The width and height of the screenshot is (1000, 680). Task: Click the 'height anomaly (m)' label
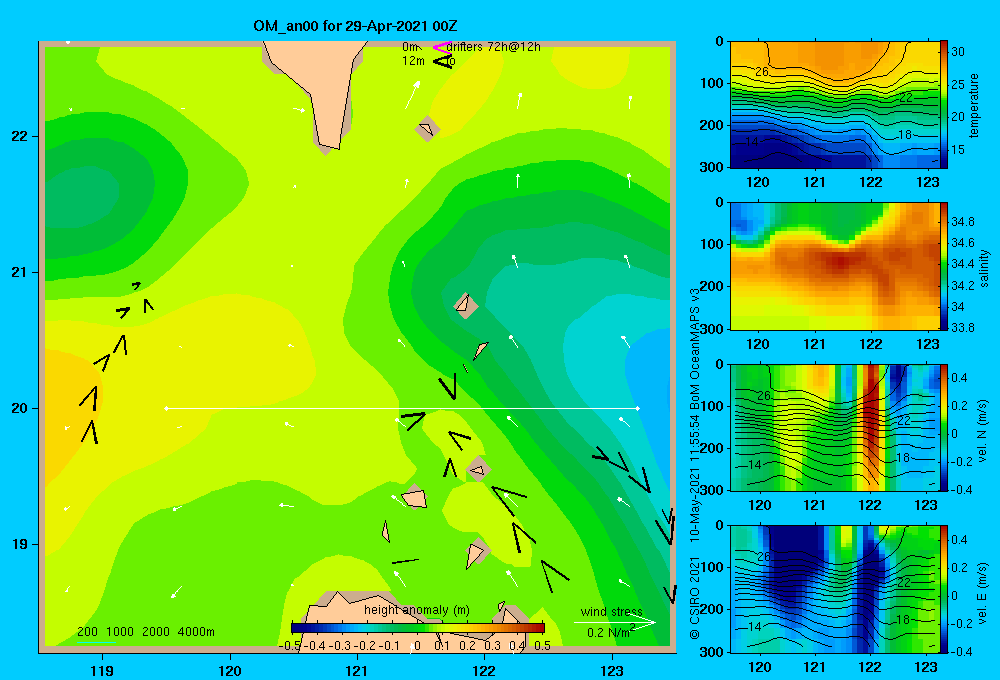point(417,610)
